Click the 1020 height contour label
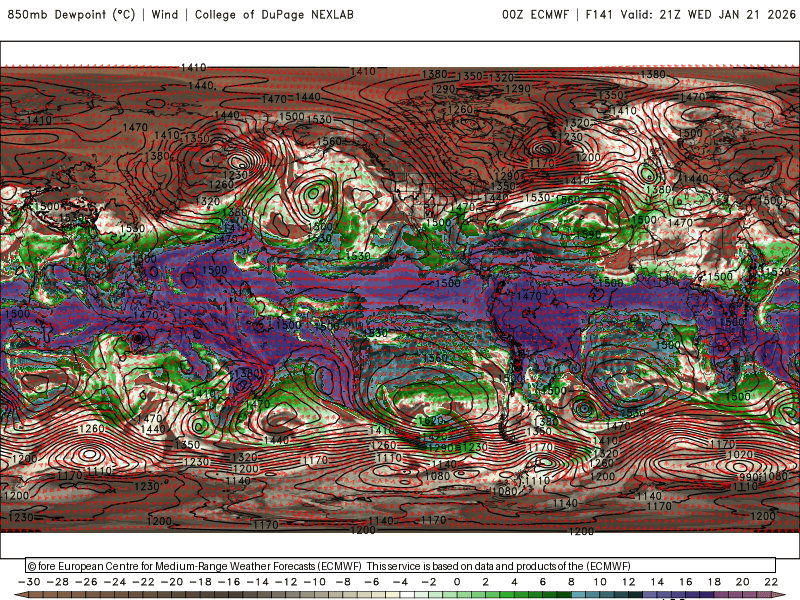Viewport: 800px width, 600px height. click(x=740, y=455)
